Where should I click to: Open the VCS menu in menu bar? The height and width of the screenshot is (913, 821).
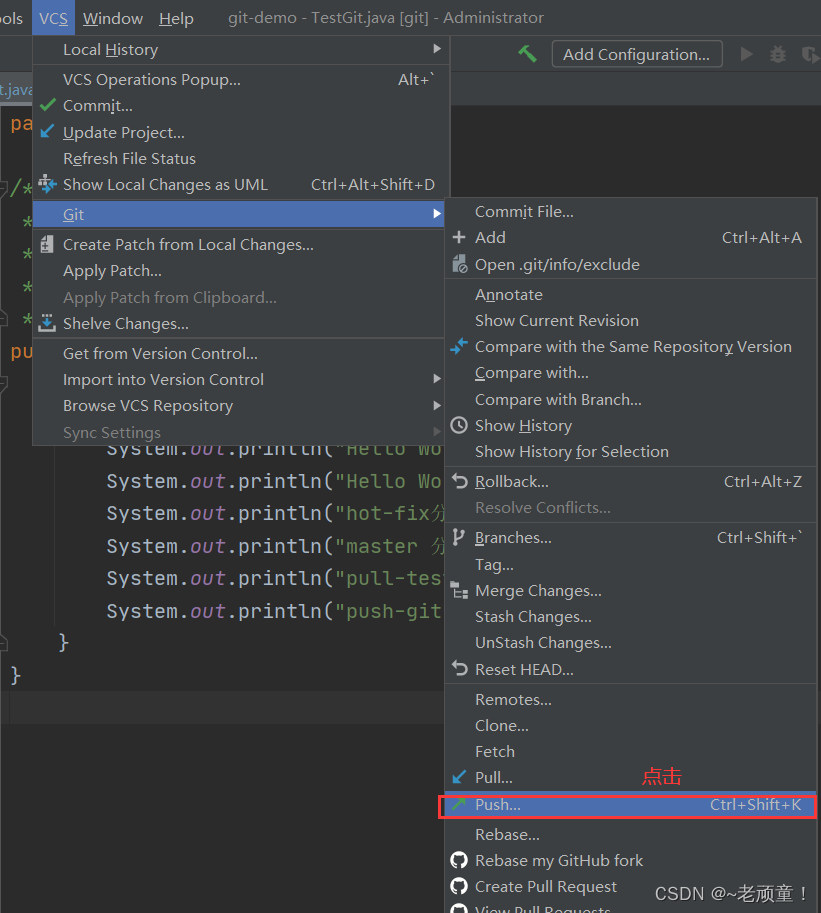54,18
